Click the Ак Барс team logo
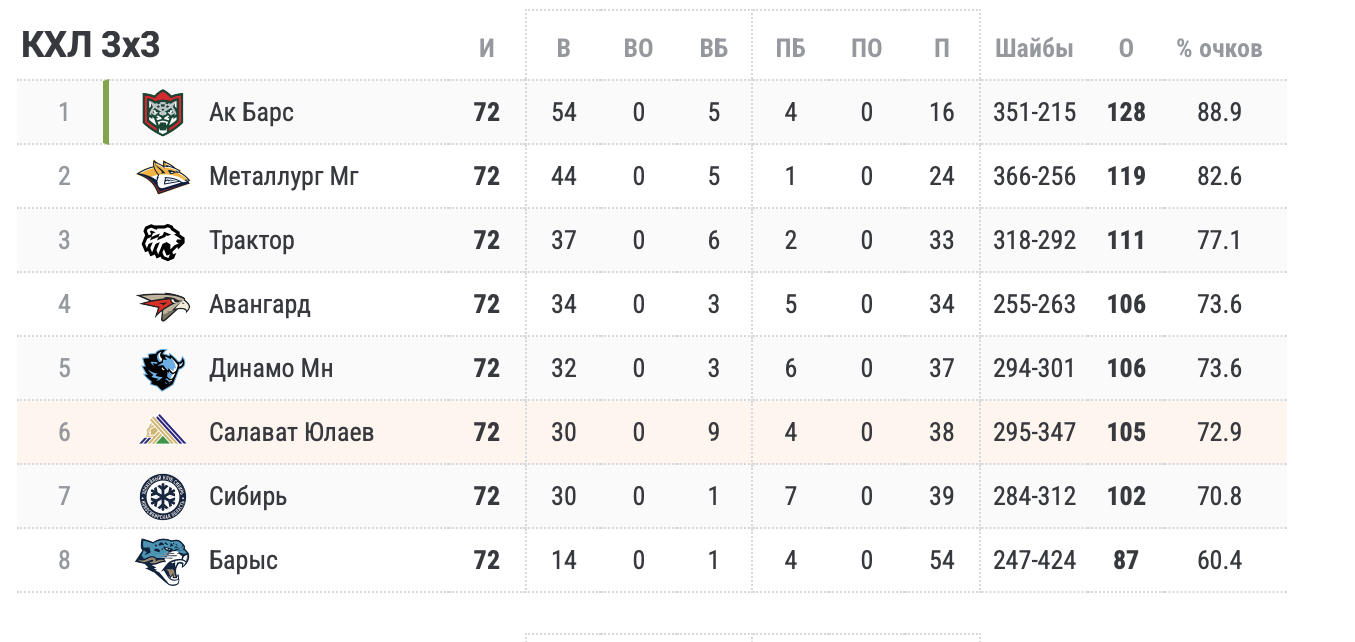The height and width of the screenshot is (642, 1355). tap(162, 112)
